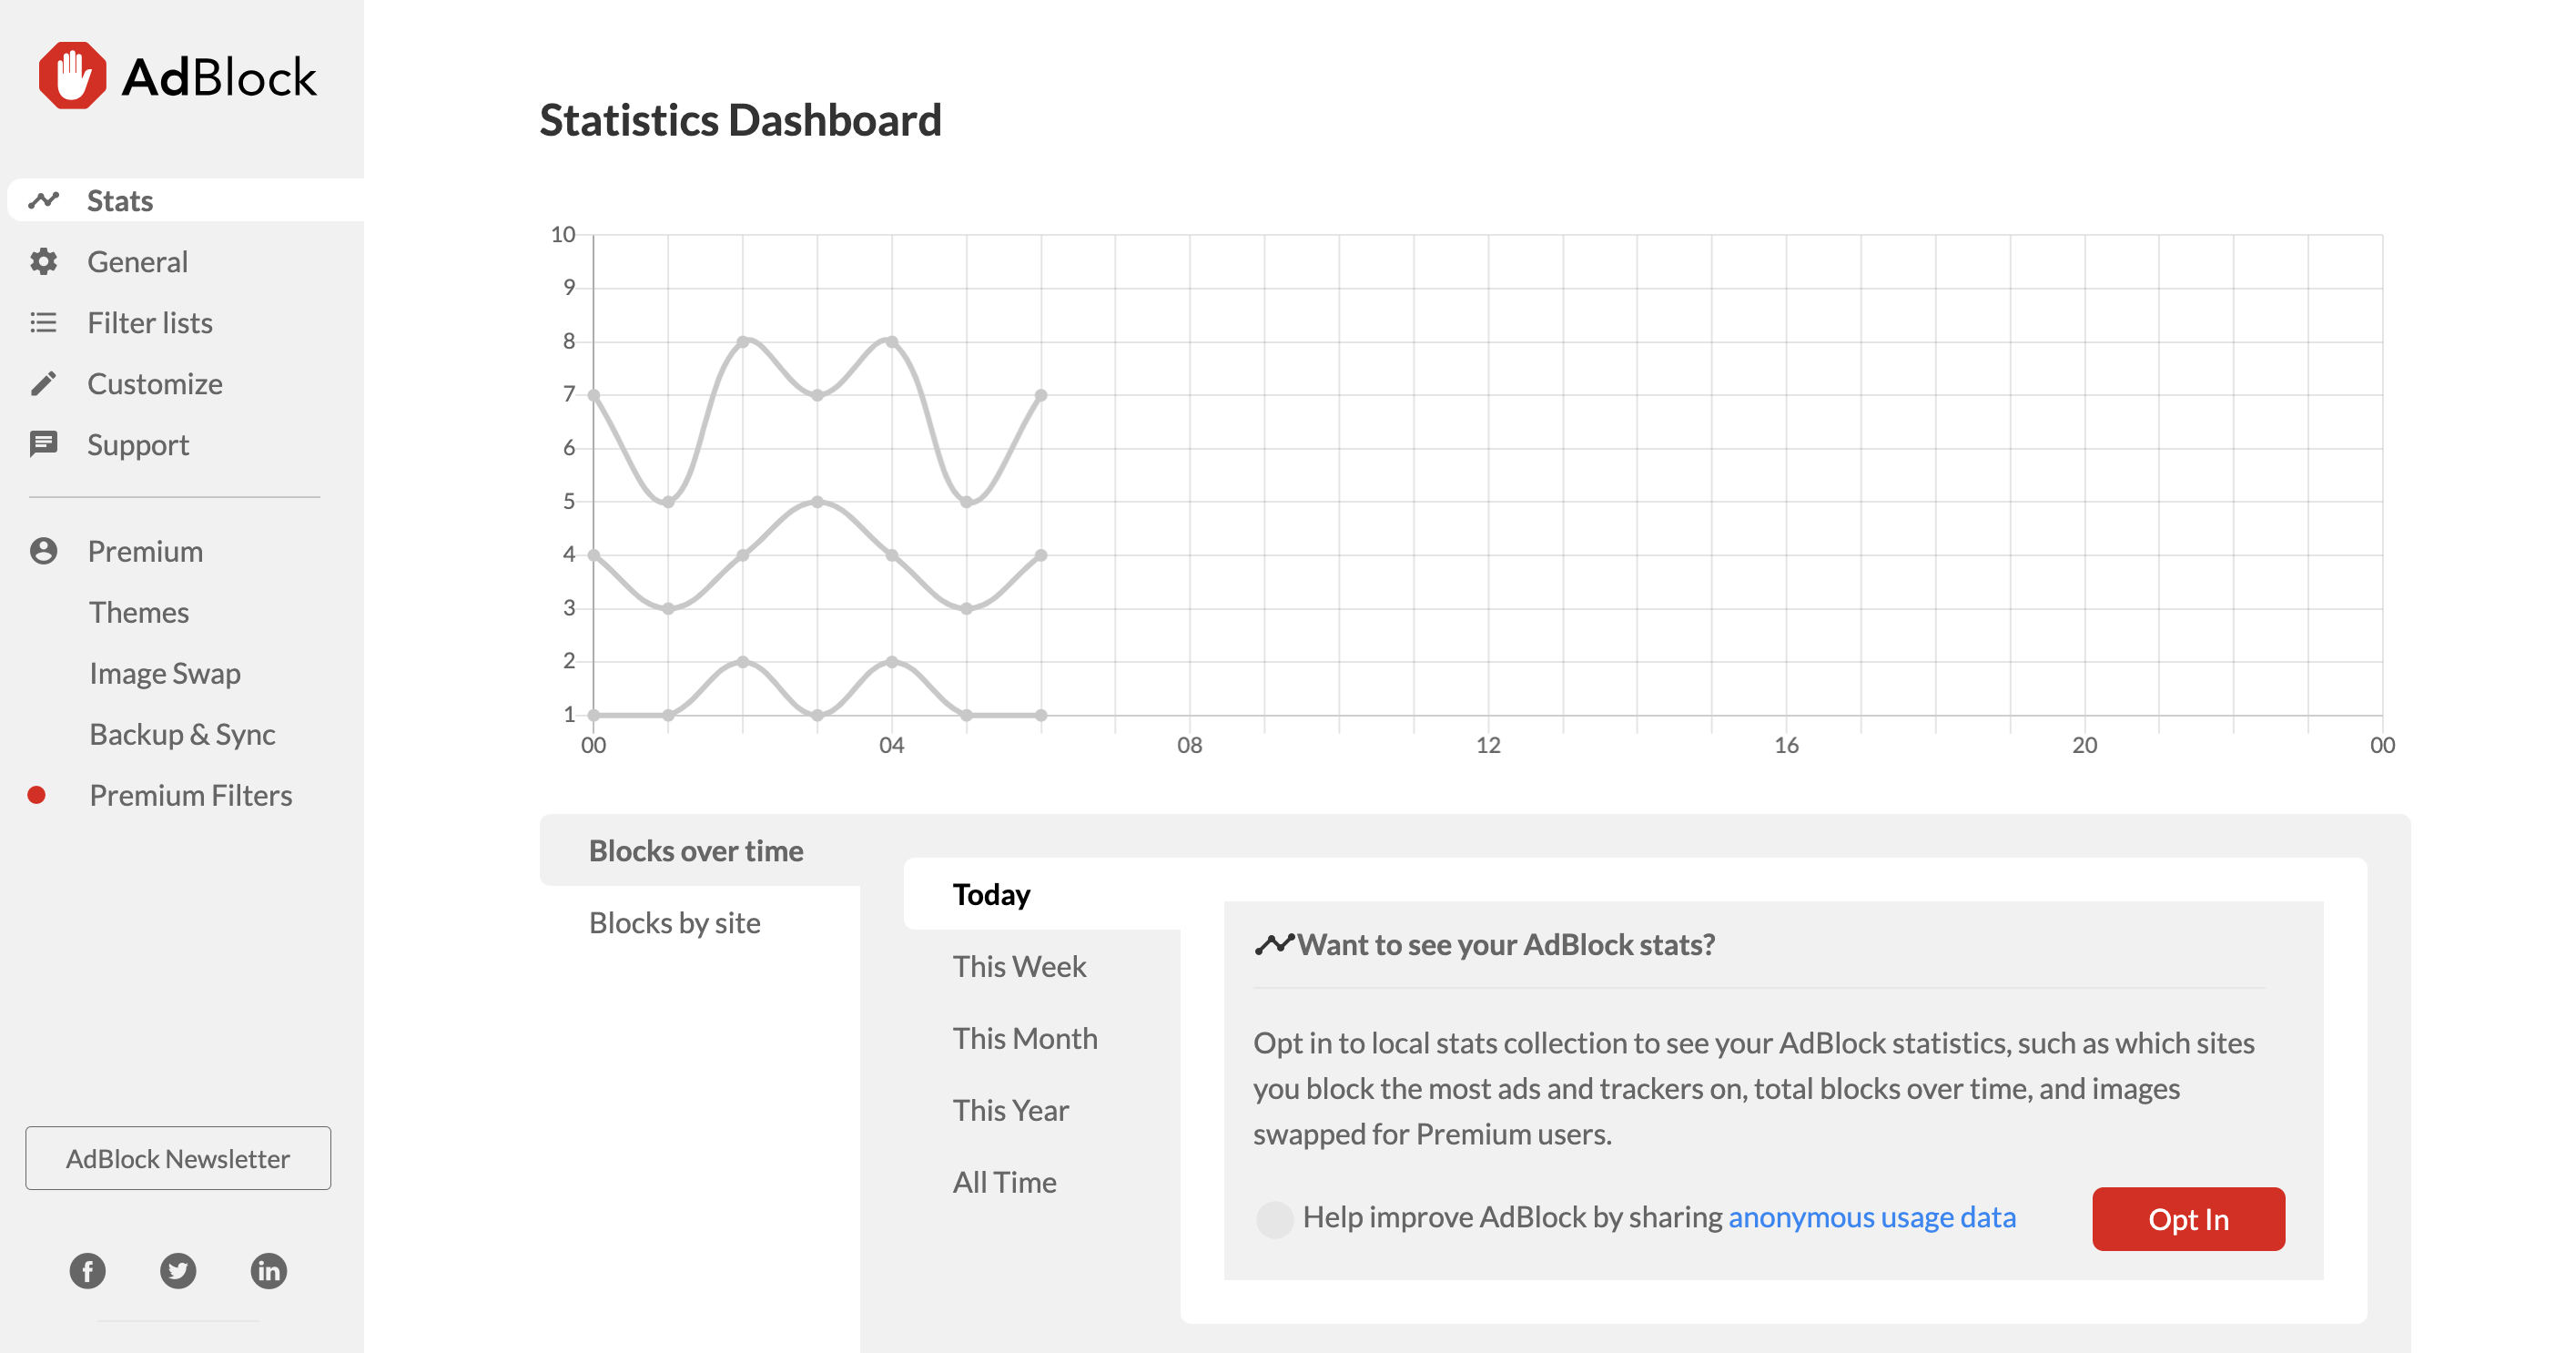
Task: Expand Blocks by site section
Action: (674, 922)
